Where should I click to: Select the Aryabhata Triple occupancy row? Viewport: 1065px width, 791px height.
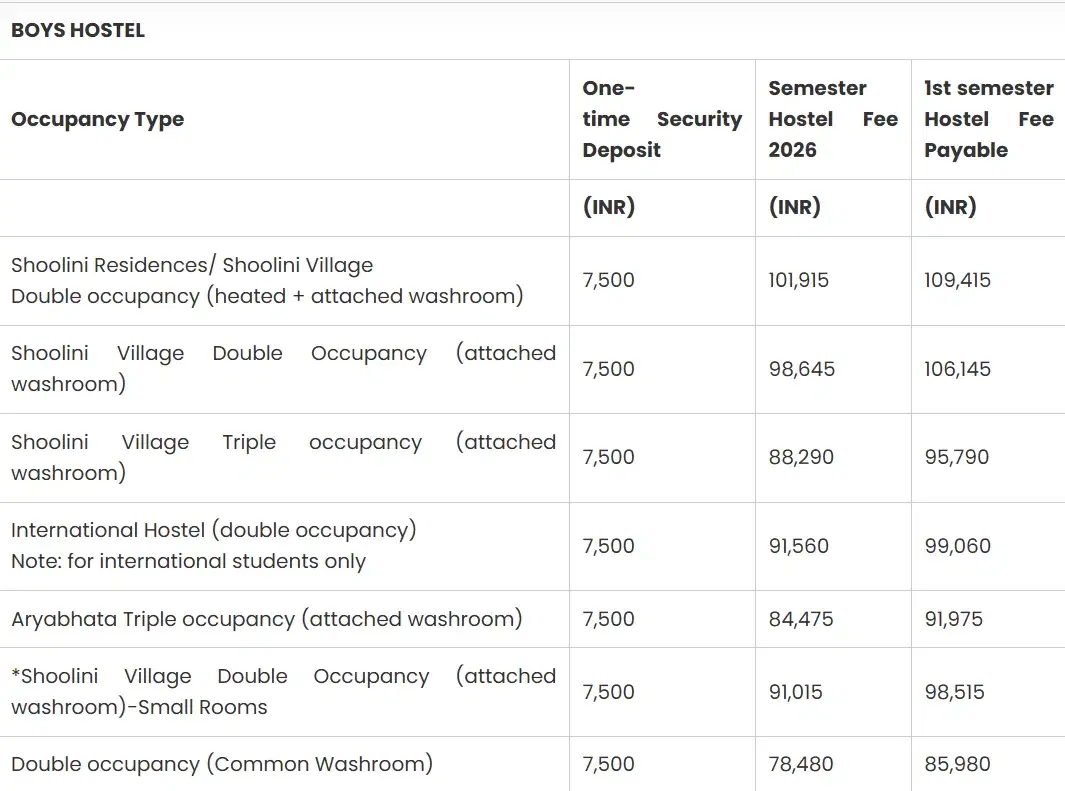click(x=265, y=618)
